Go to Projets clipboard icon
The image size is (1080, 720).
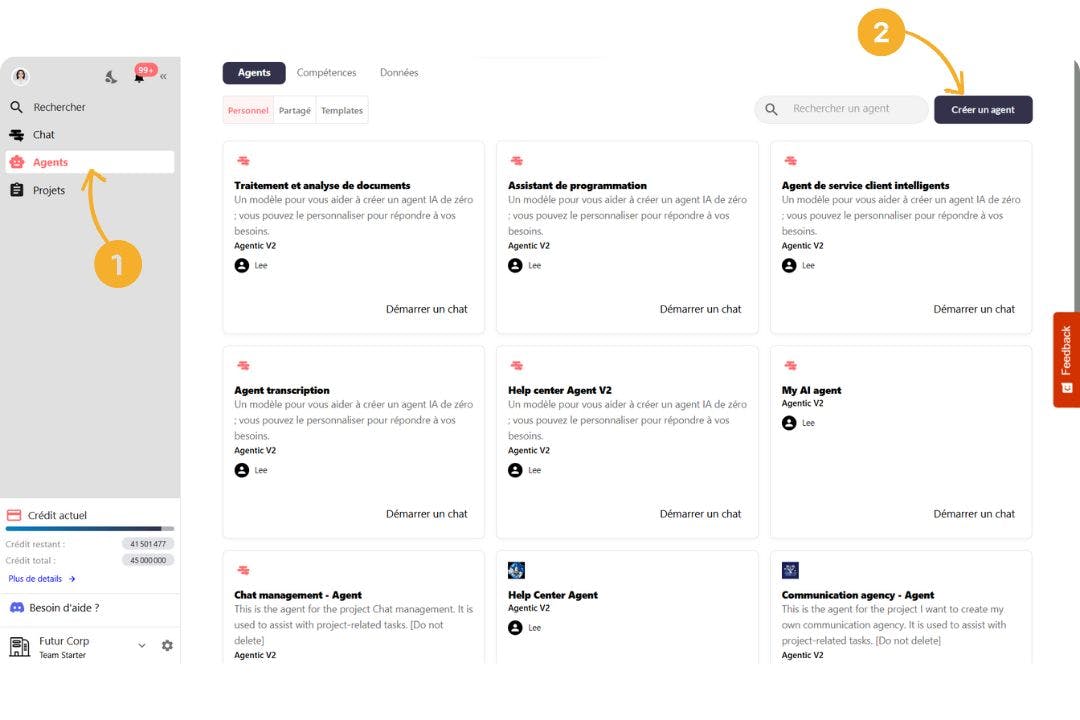16,190
